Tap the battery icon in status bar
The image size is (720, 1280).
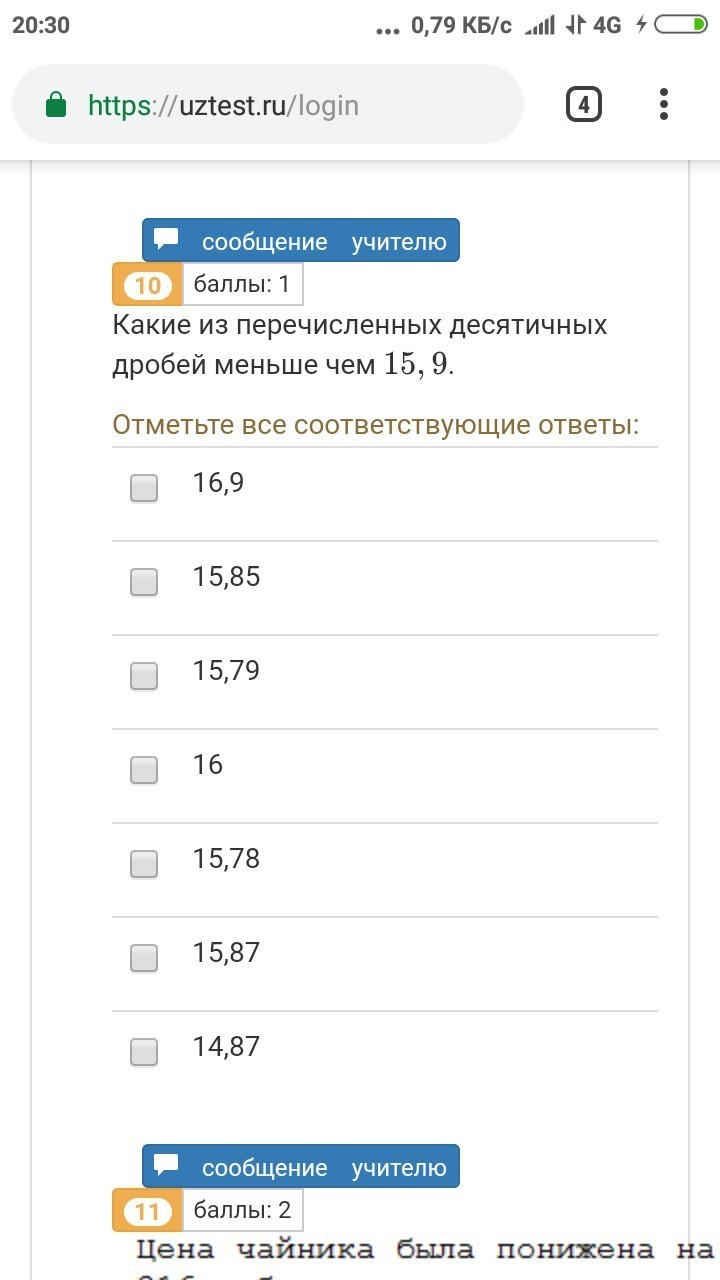point(680,25)
